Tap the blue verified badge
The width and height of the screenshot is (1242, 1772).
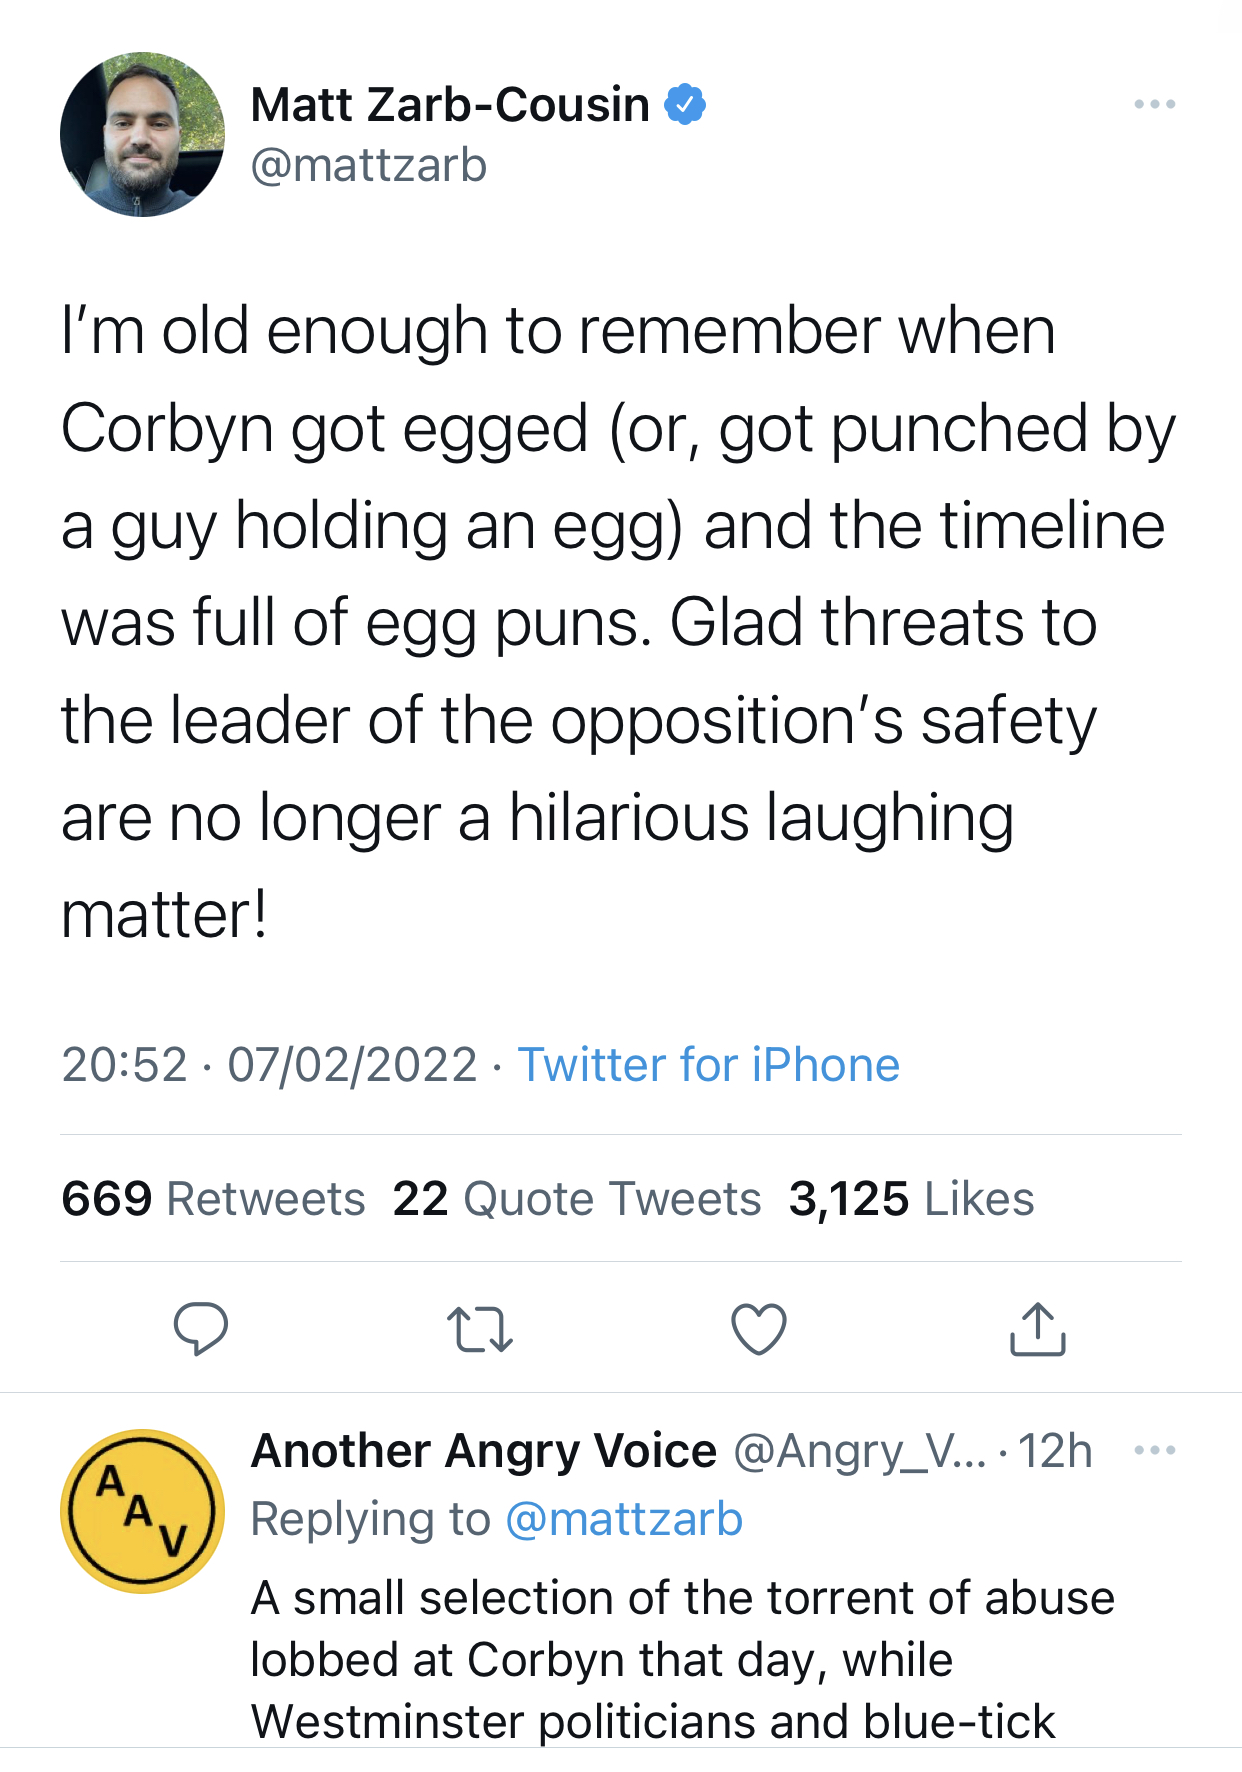[x=686, y=104]
